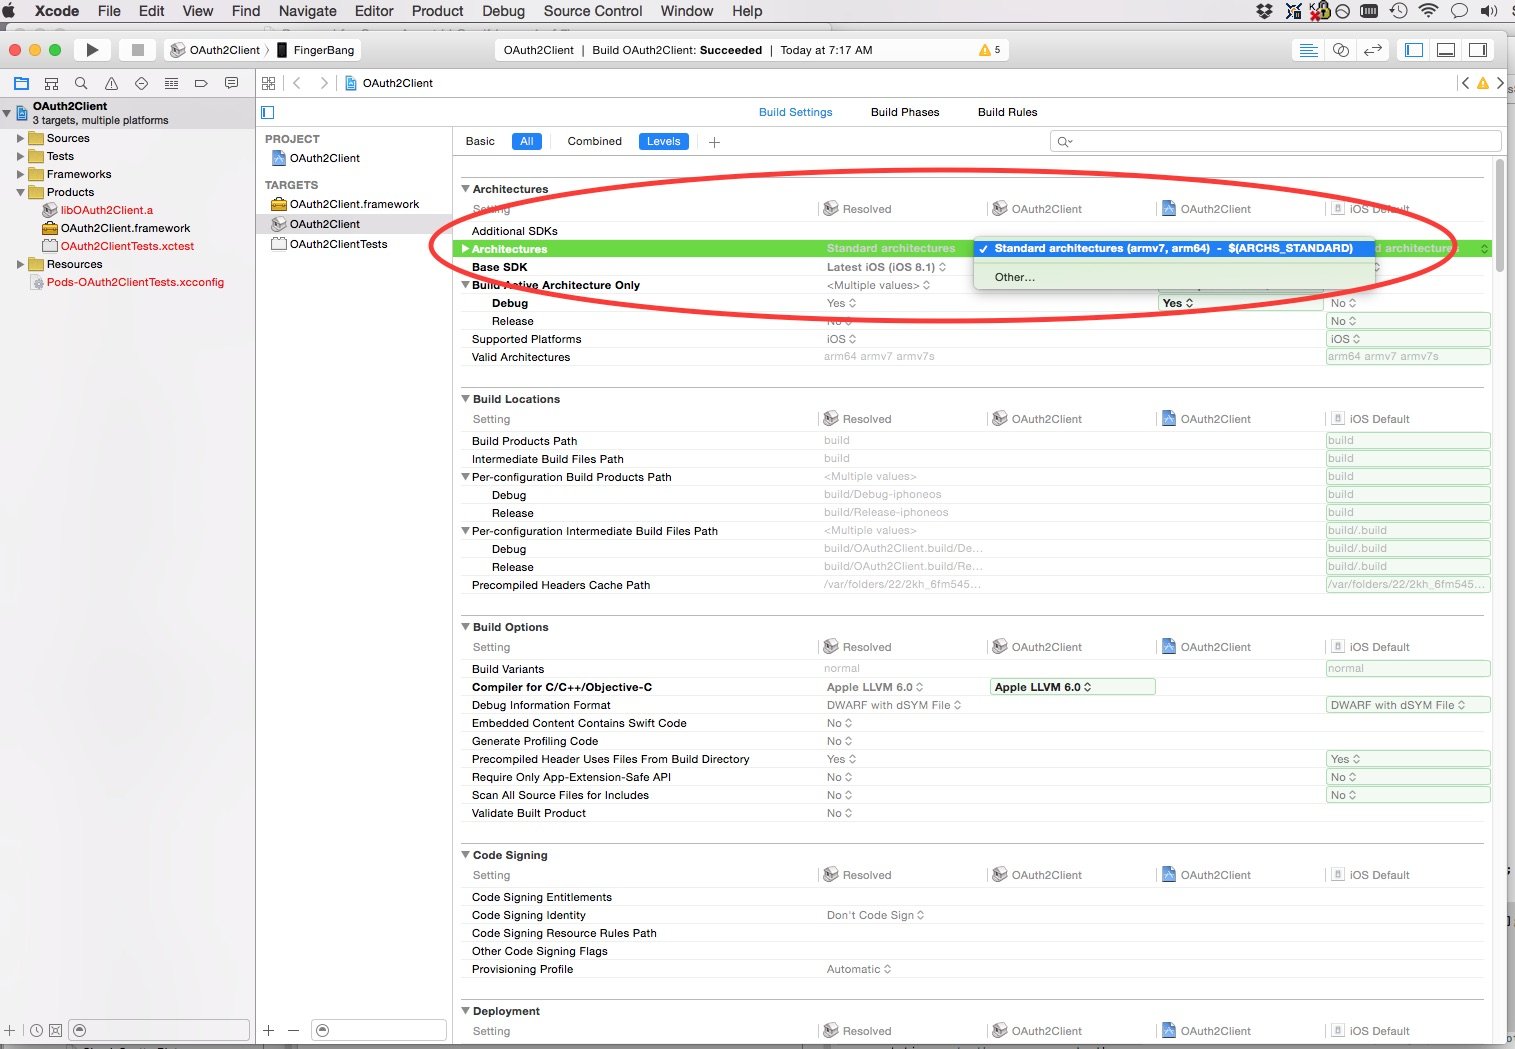
Task: Switch to Levels values view
Action: tap(664, 141)
